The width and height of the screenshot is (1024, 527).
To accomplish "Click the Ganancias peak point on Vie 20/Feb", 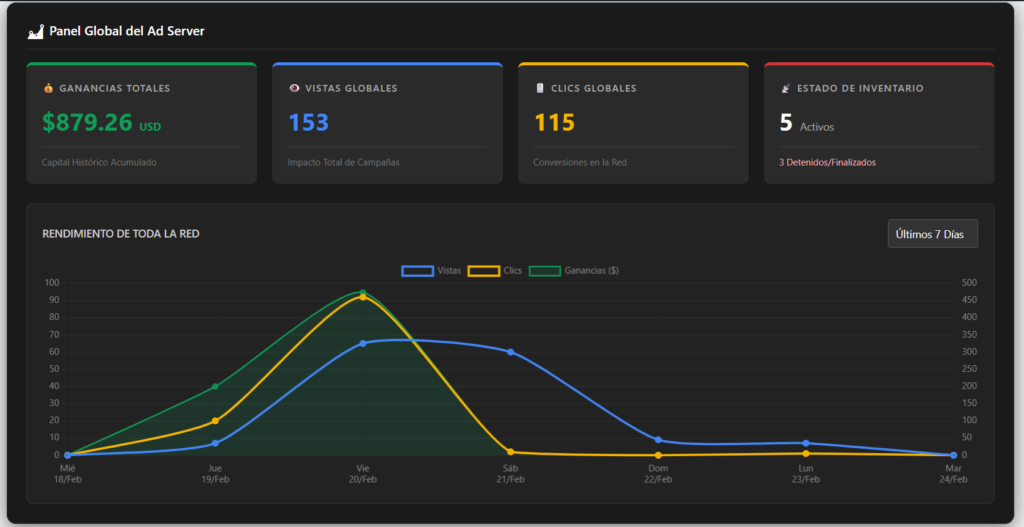I will (363, 293).
